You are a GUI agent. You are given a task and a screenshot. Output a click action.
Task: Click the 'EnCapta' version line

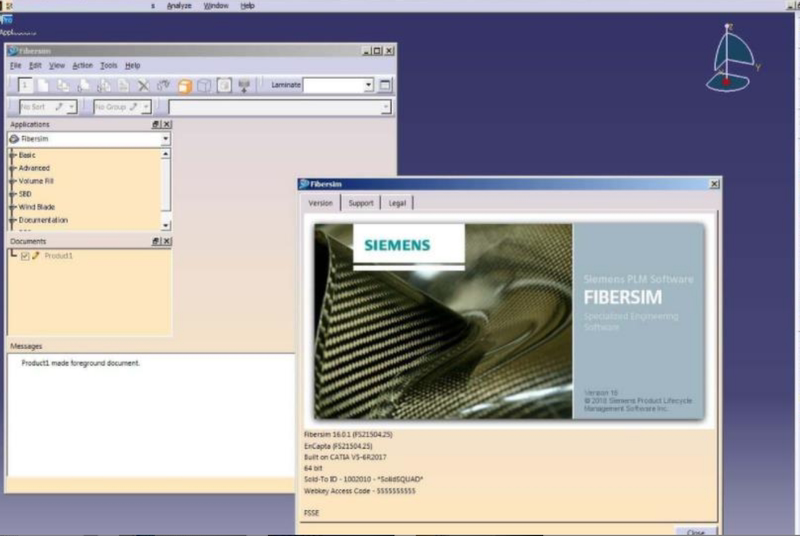pos(338,446)
